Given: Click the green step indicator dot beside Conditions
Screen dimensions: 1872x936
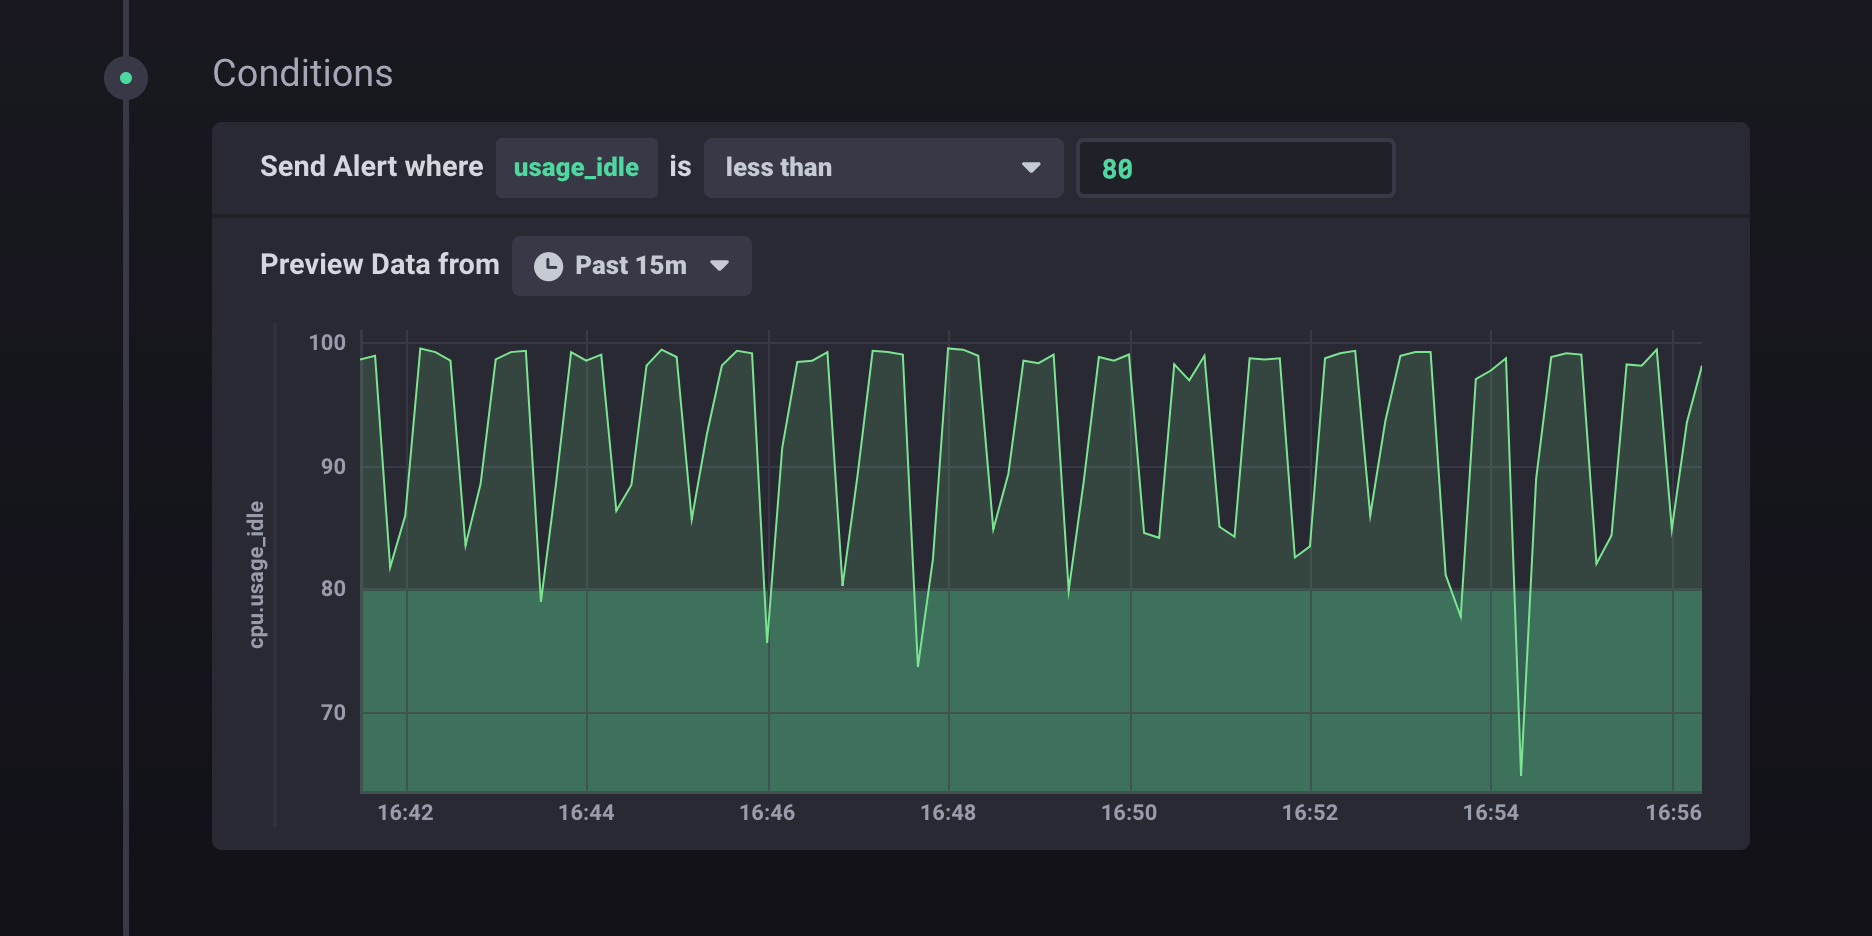Looking at the screenshot, I should pyautogui.click(x=126, y=78).
